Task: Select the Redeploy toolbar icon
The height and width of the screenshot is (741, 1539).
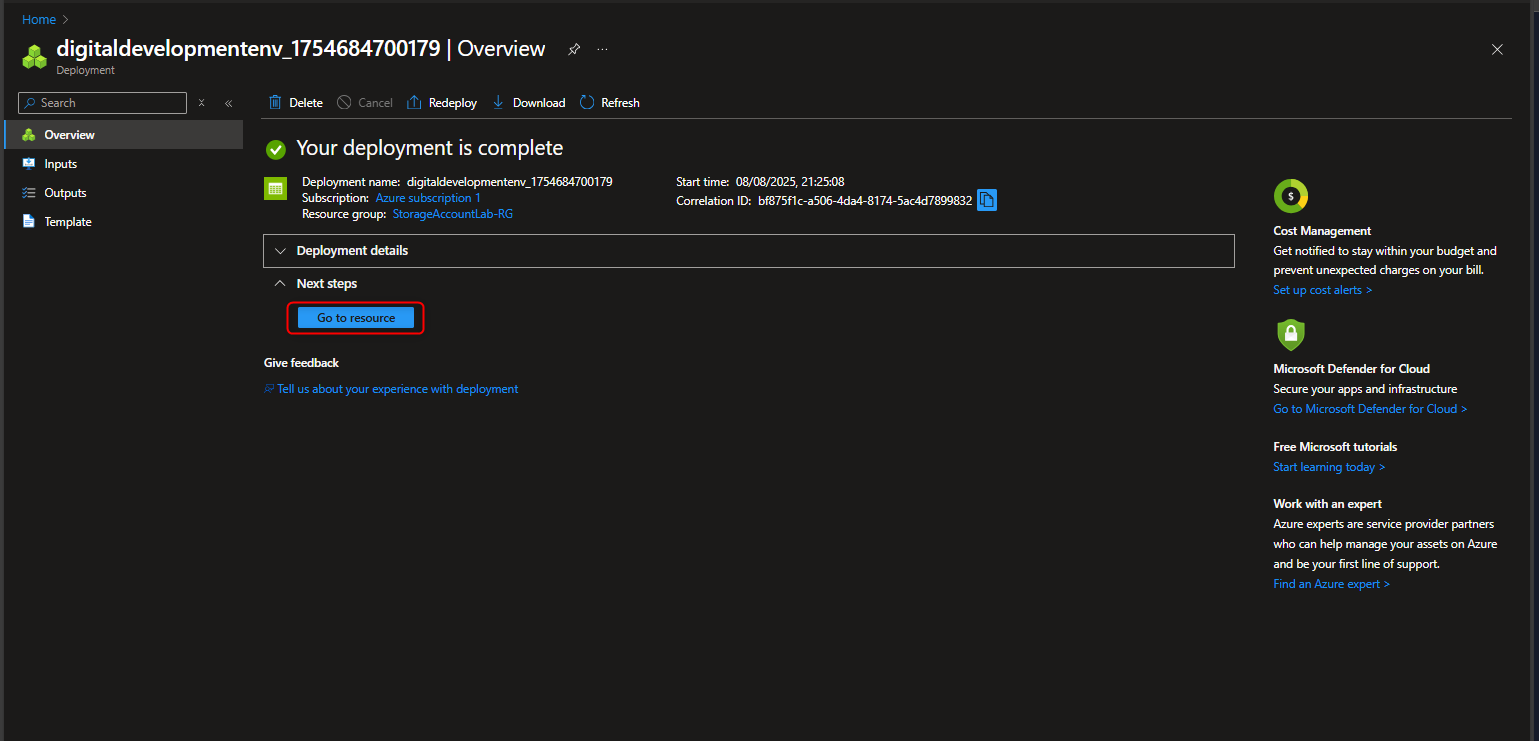Action: pos(413,102)
